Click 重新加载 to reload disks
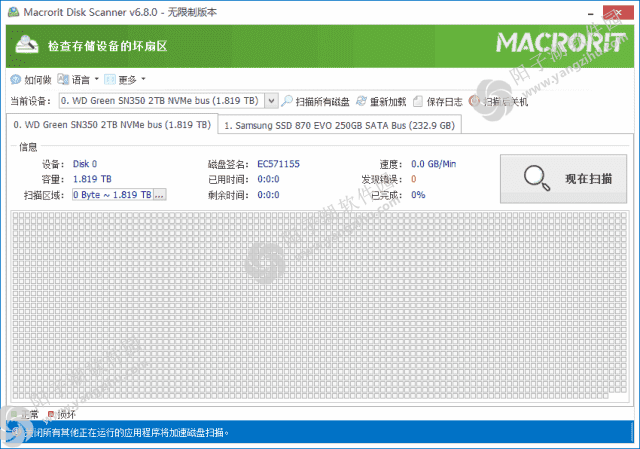 [388, 102]
